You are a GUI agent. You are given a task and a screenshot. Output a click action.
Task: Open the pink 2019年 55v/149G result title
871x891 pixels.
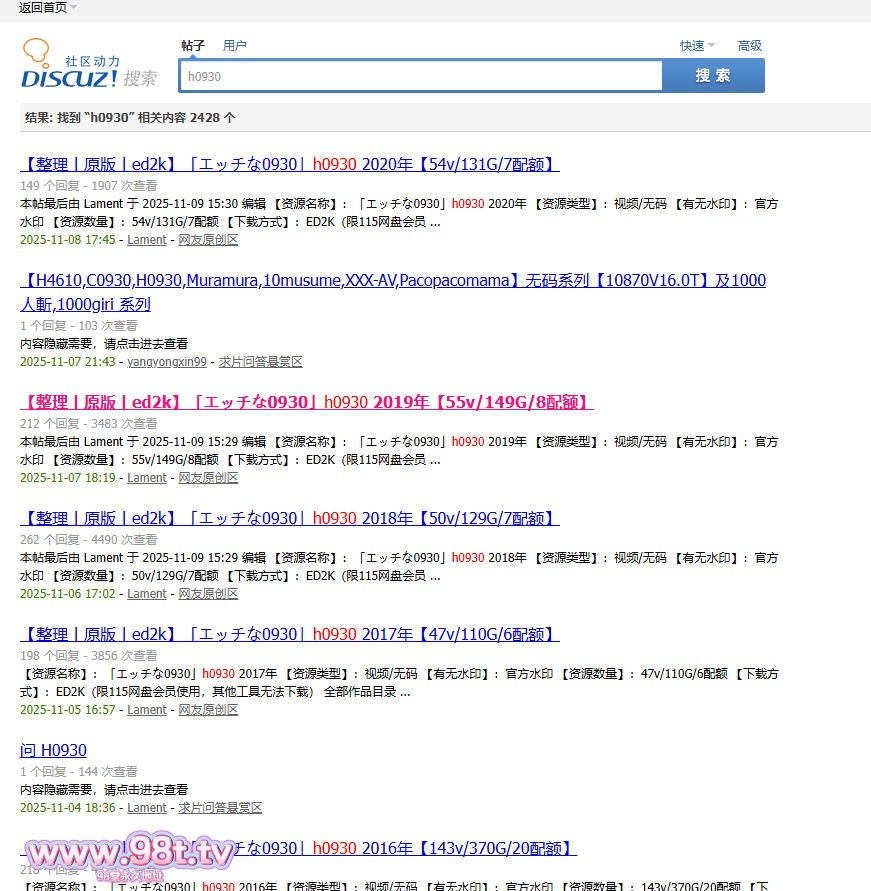click(306, 402)
